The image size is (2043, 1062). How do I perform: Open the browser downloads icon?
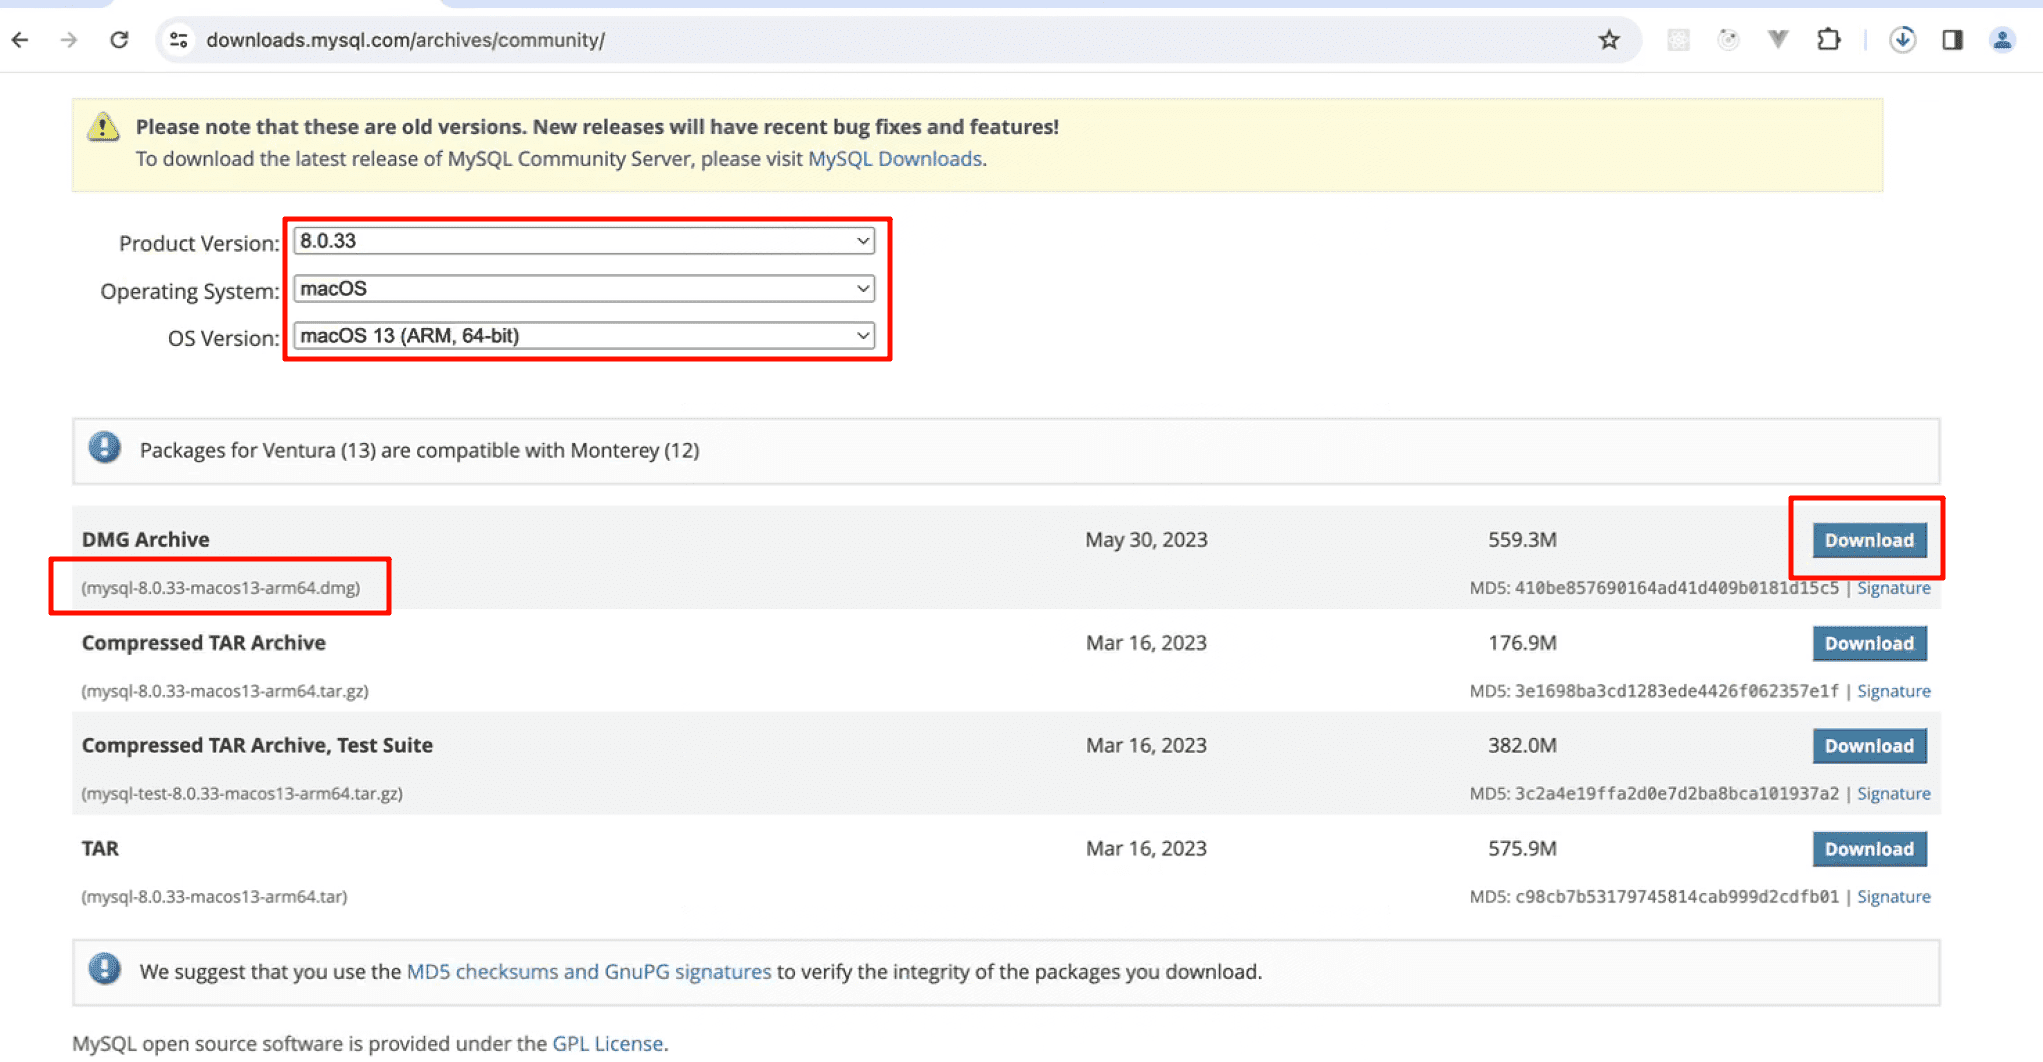[x=1902, y=40]
